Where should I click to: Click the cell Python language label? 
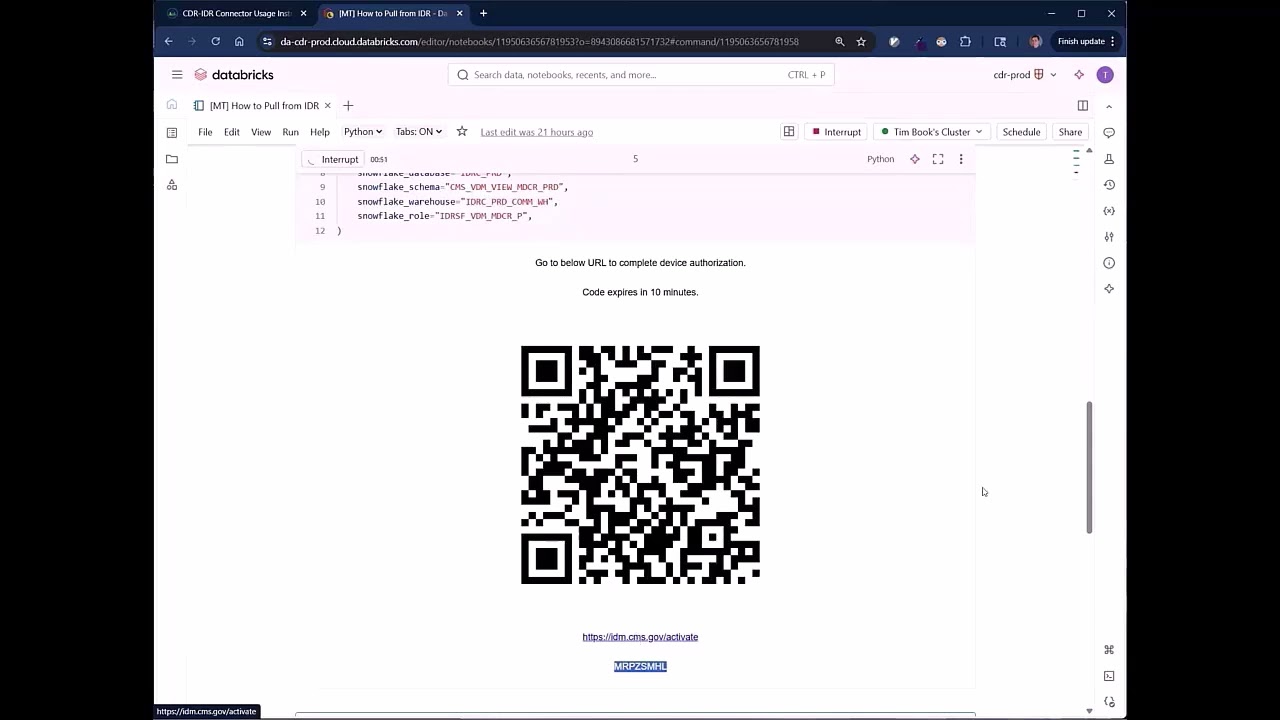[x=880, y=159]
